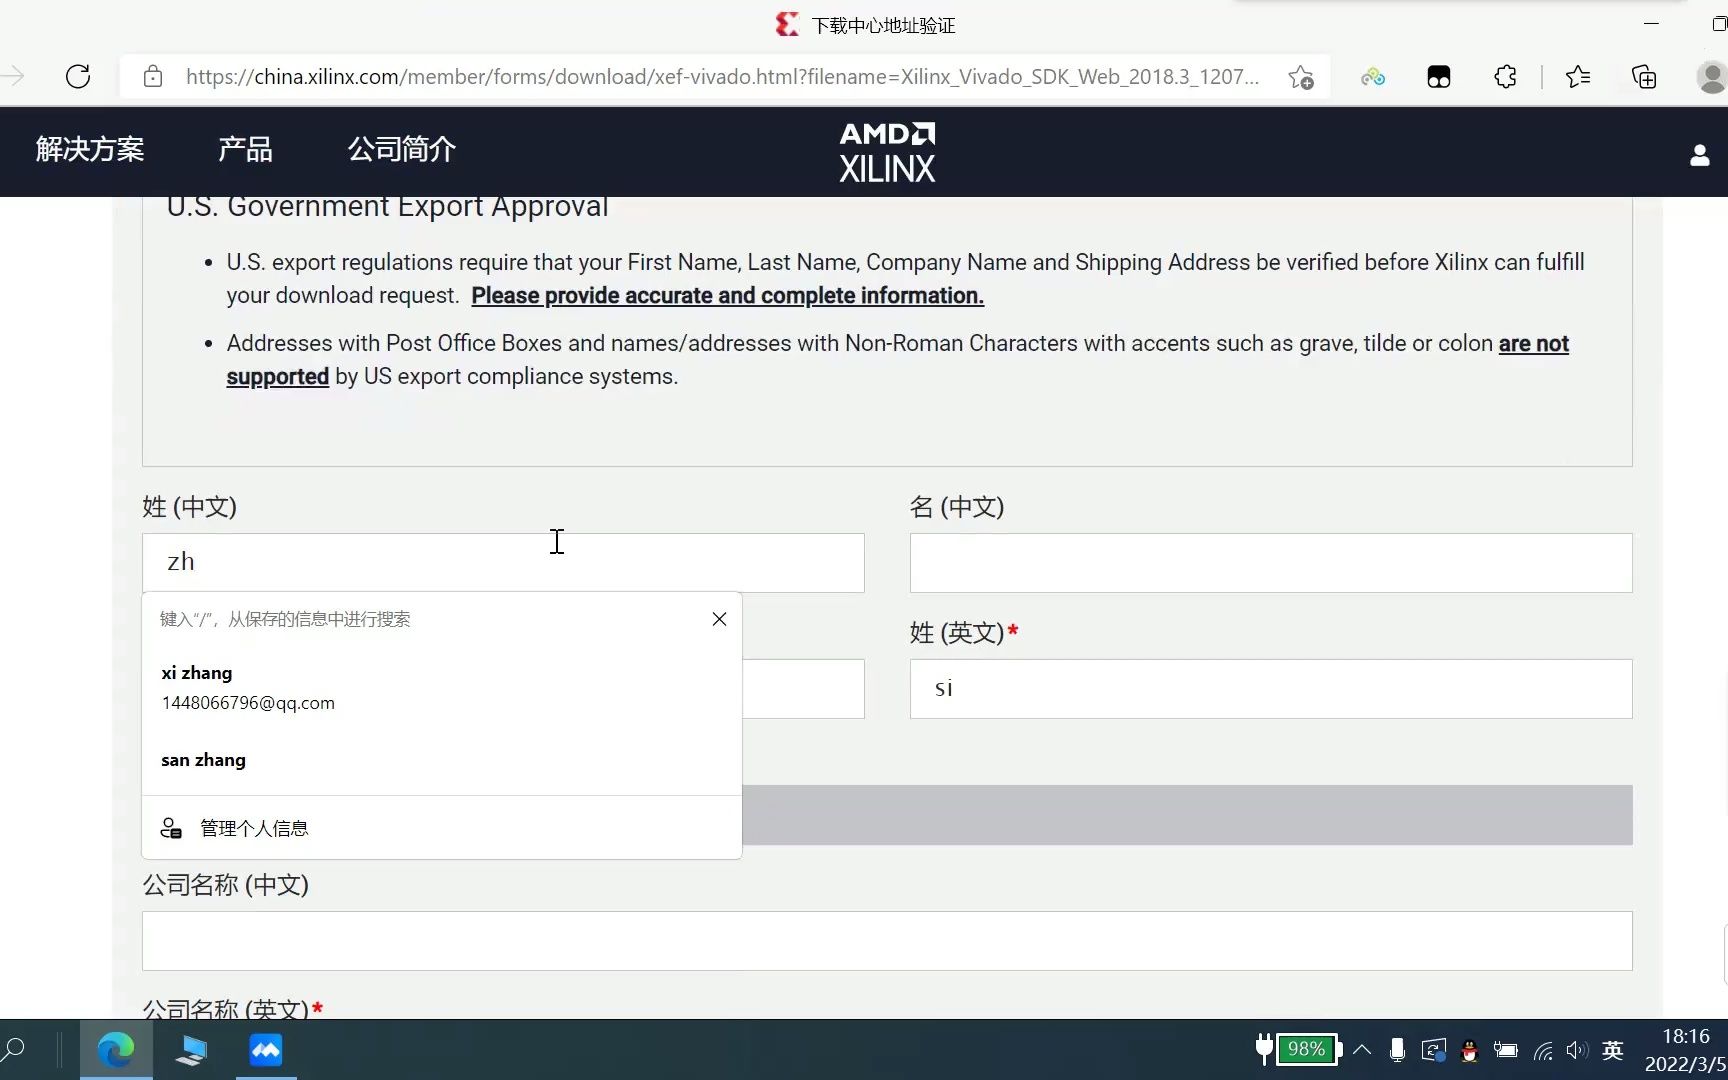The image size is (1728, 1080).
Task: Focus the 姓 (英文) field containing si
Action: pyautogui.click(x=1271, y=689)
